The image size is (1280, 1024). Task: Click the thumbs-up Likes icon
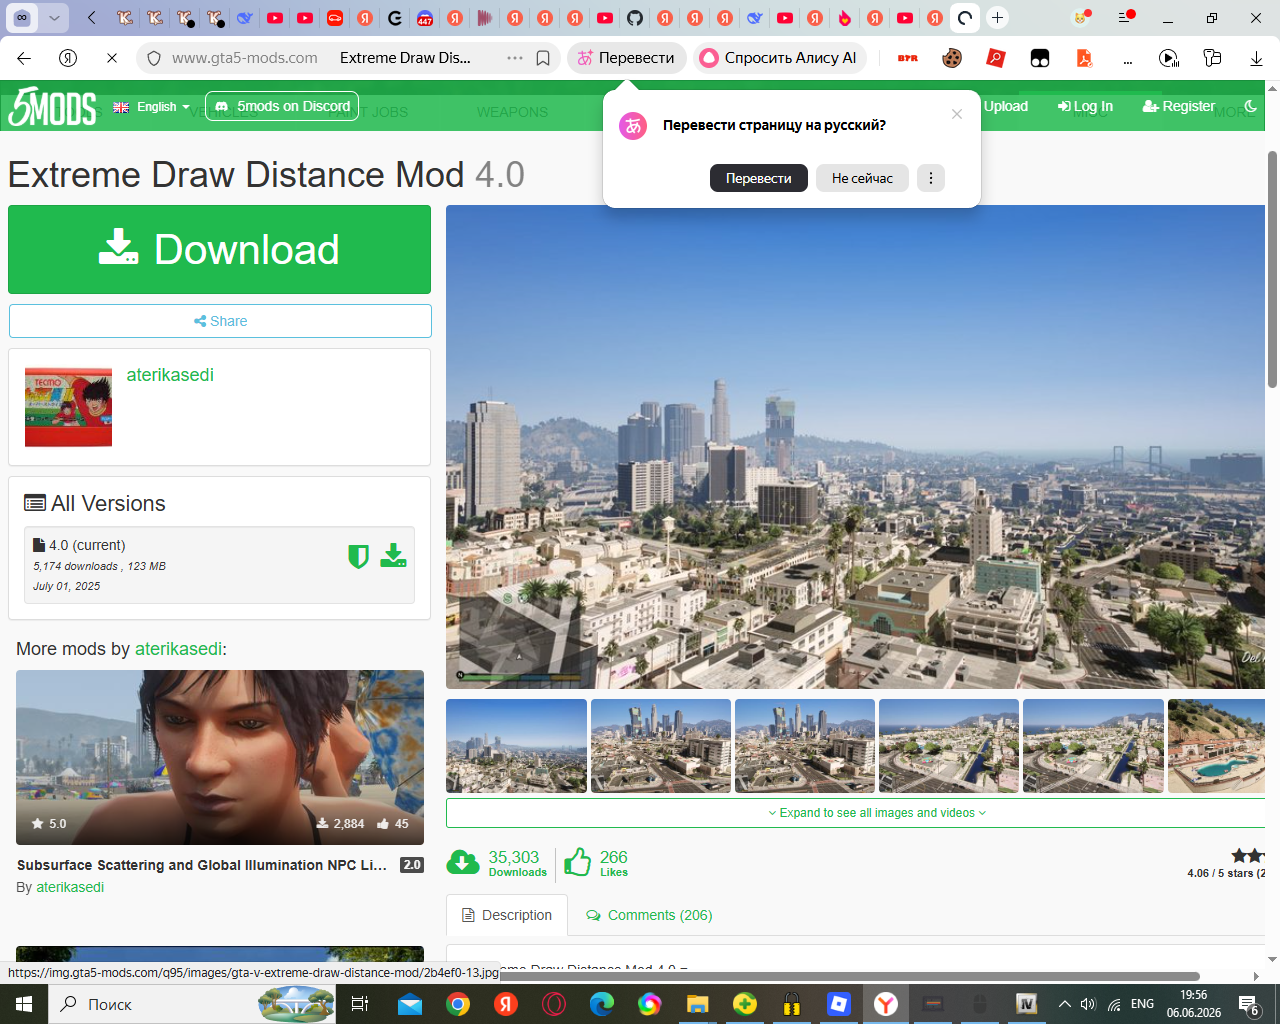(x=578, y=862)
